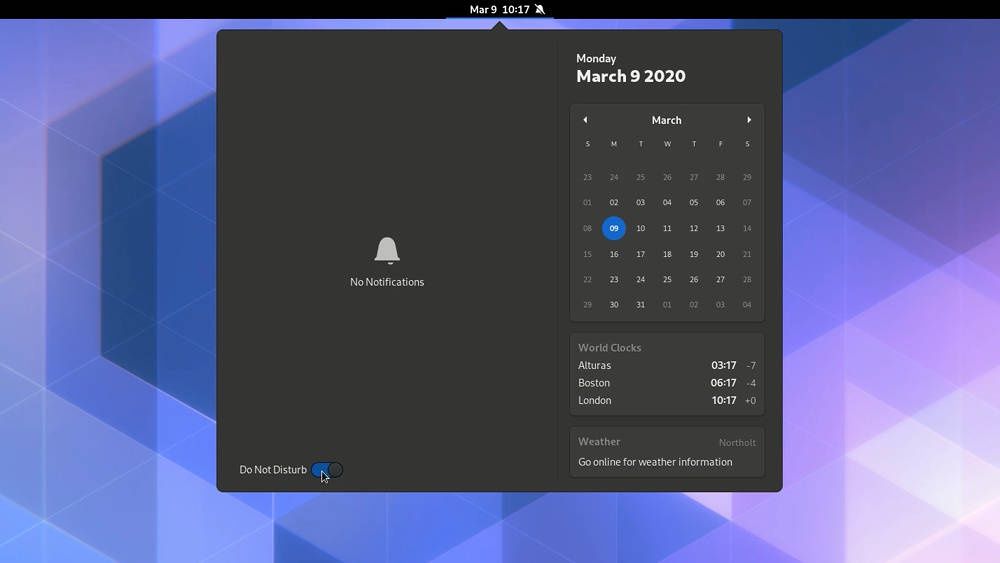
Task: Click the Alturas world clock row
Action: (x=666, y=365)
